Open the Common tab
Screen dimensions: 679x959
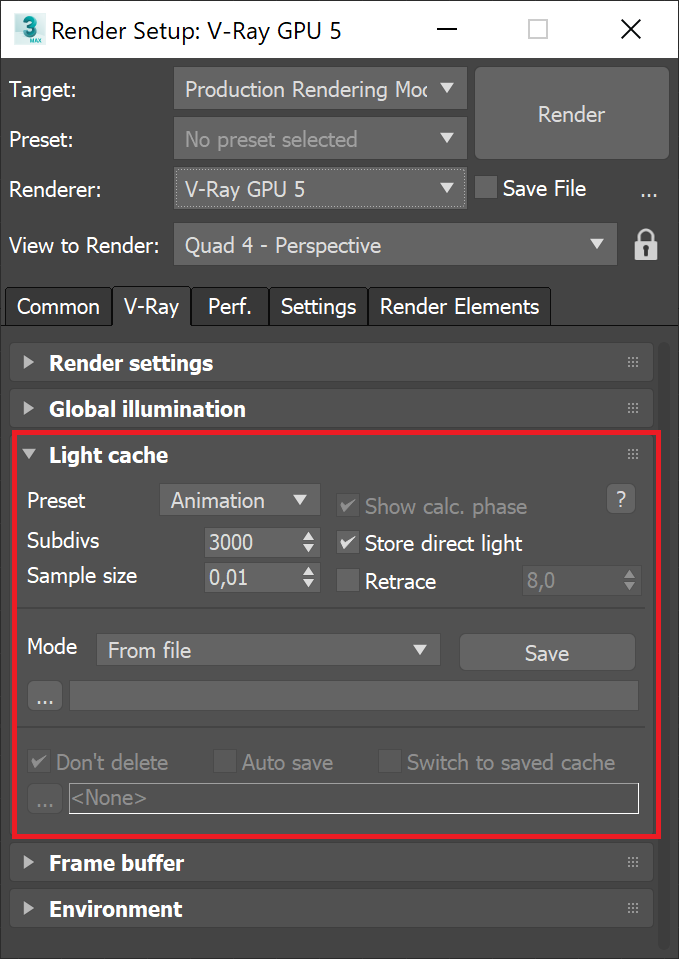tap(57, 306)
